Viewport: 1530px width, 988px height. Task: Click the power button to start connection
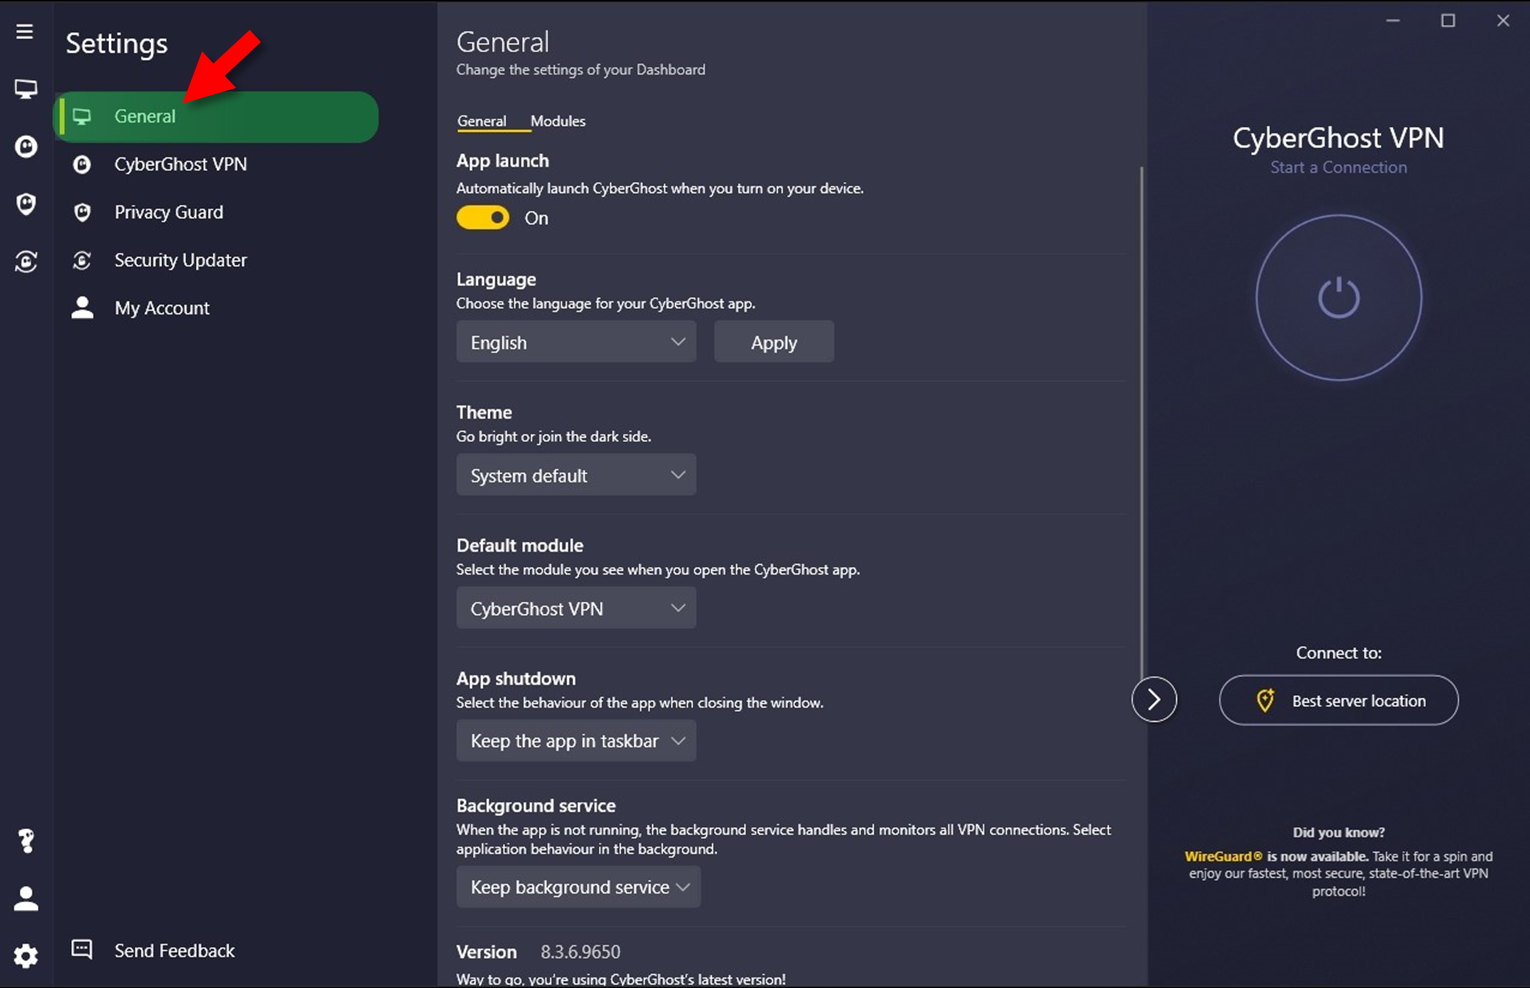(1338, 298)
